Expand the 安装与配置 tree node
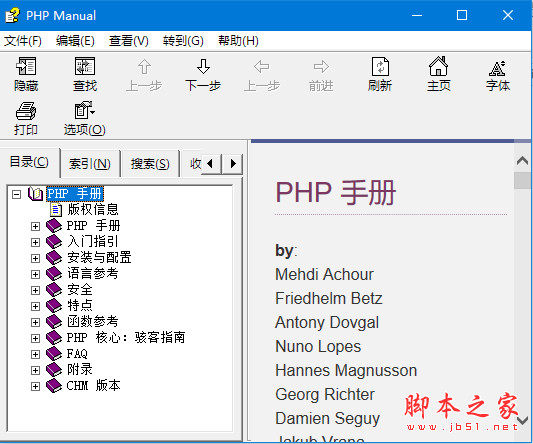Viewport: 533px width, 444px height. [x=35, y=258]
